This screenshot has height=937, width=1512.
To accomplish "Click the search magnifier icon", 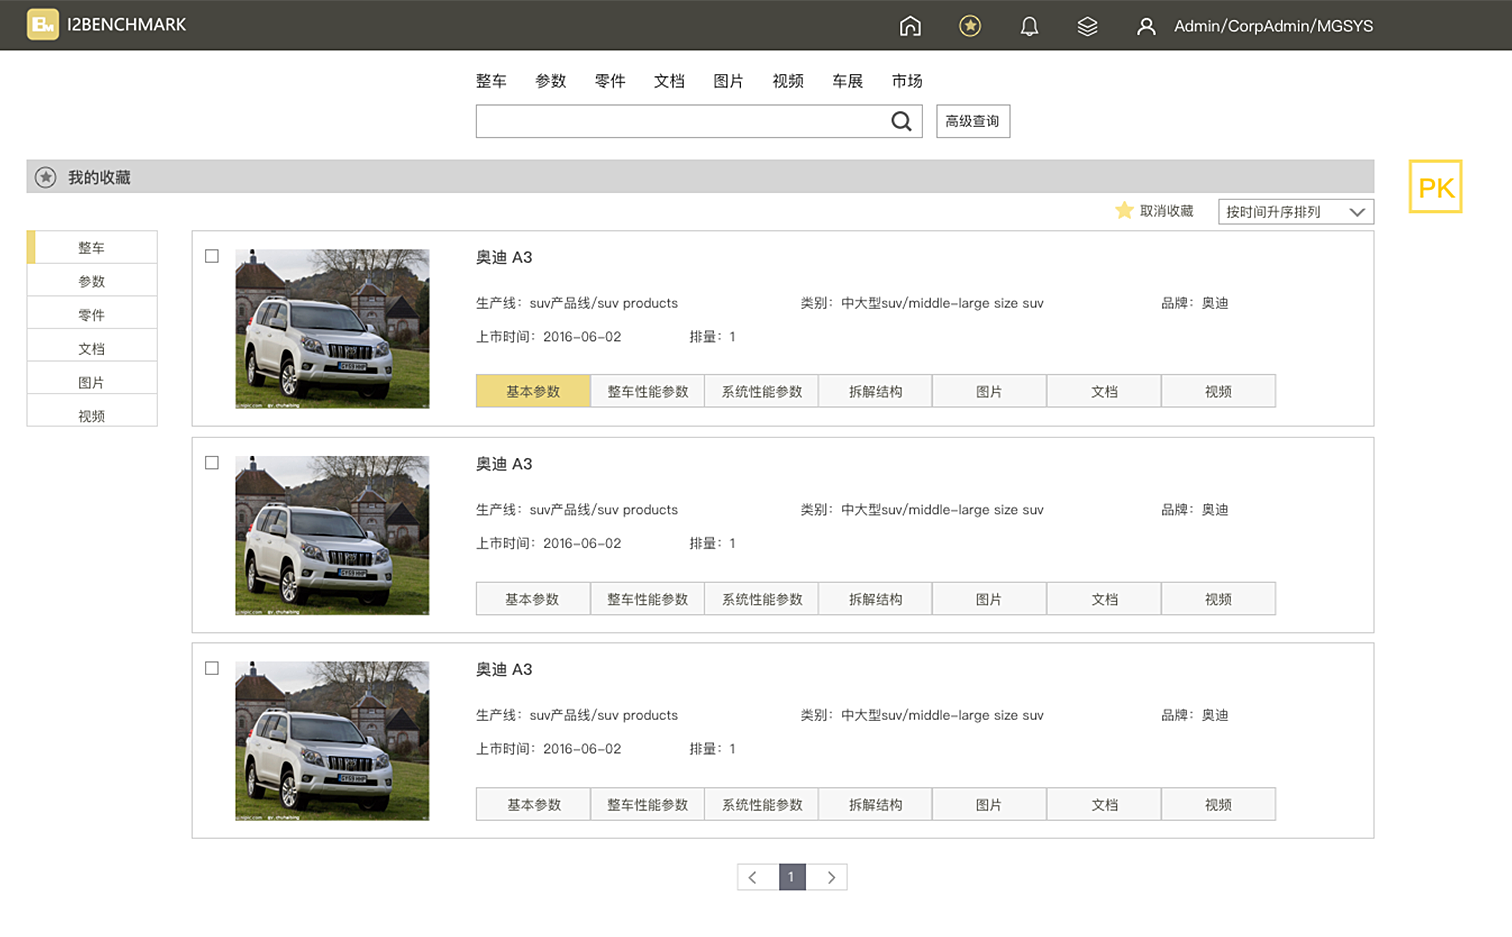I will tap(901, 121).
